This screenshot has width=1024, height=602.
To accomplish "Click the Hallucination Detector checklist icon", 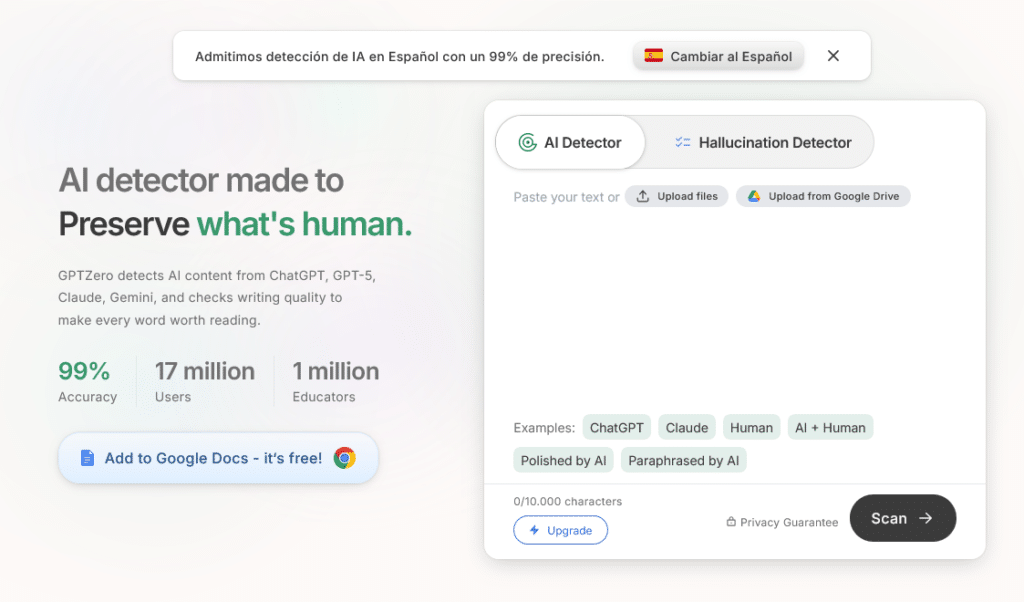I will pos(682,142).
